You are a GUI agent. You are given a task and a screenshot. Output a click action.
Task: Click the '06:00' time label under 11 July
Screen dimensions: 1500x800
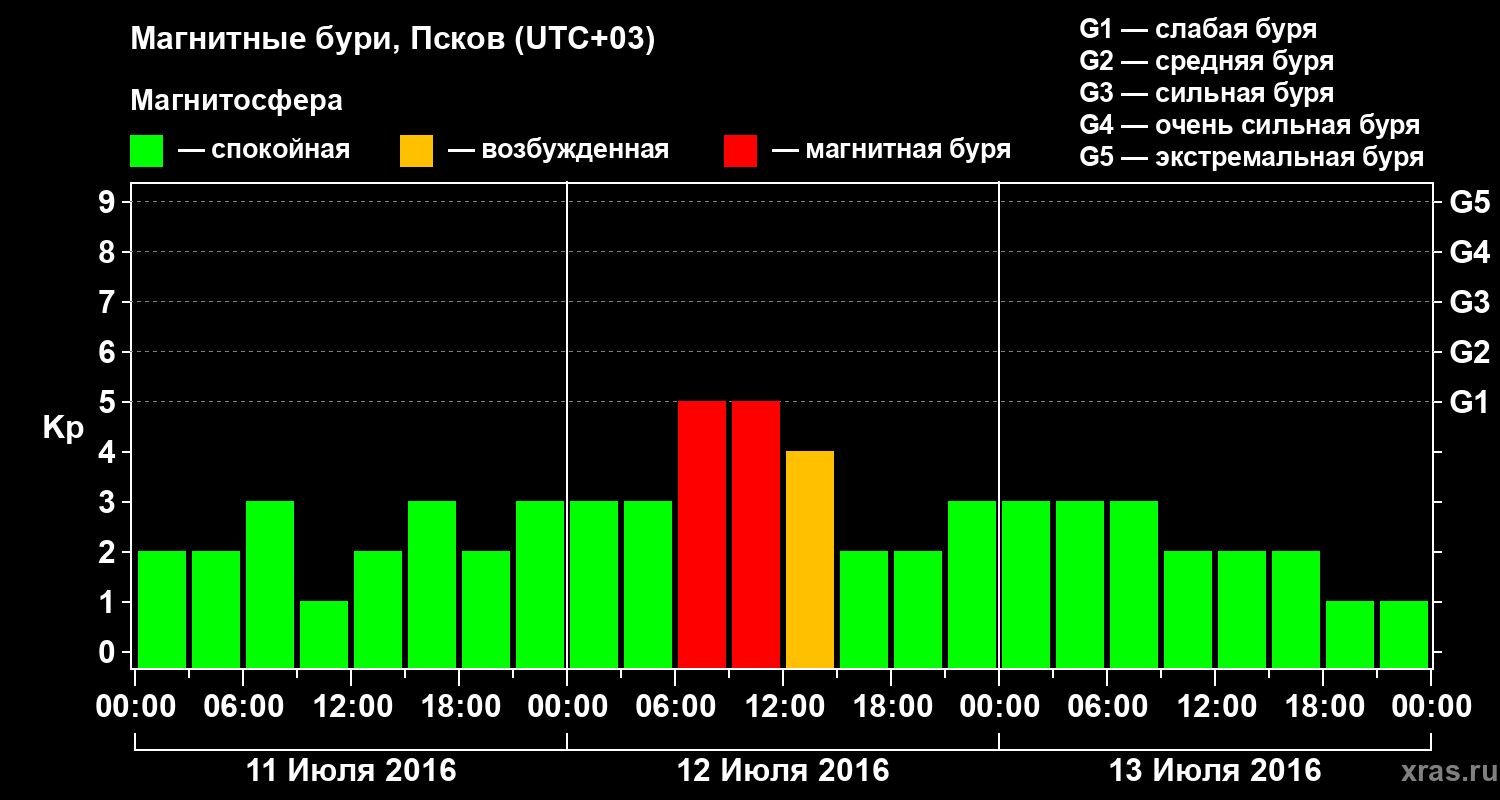coord(243,706)
